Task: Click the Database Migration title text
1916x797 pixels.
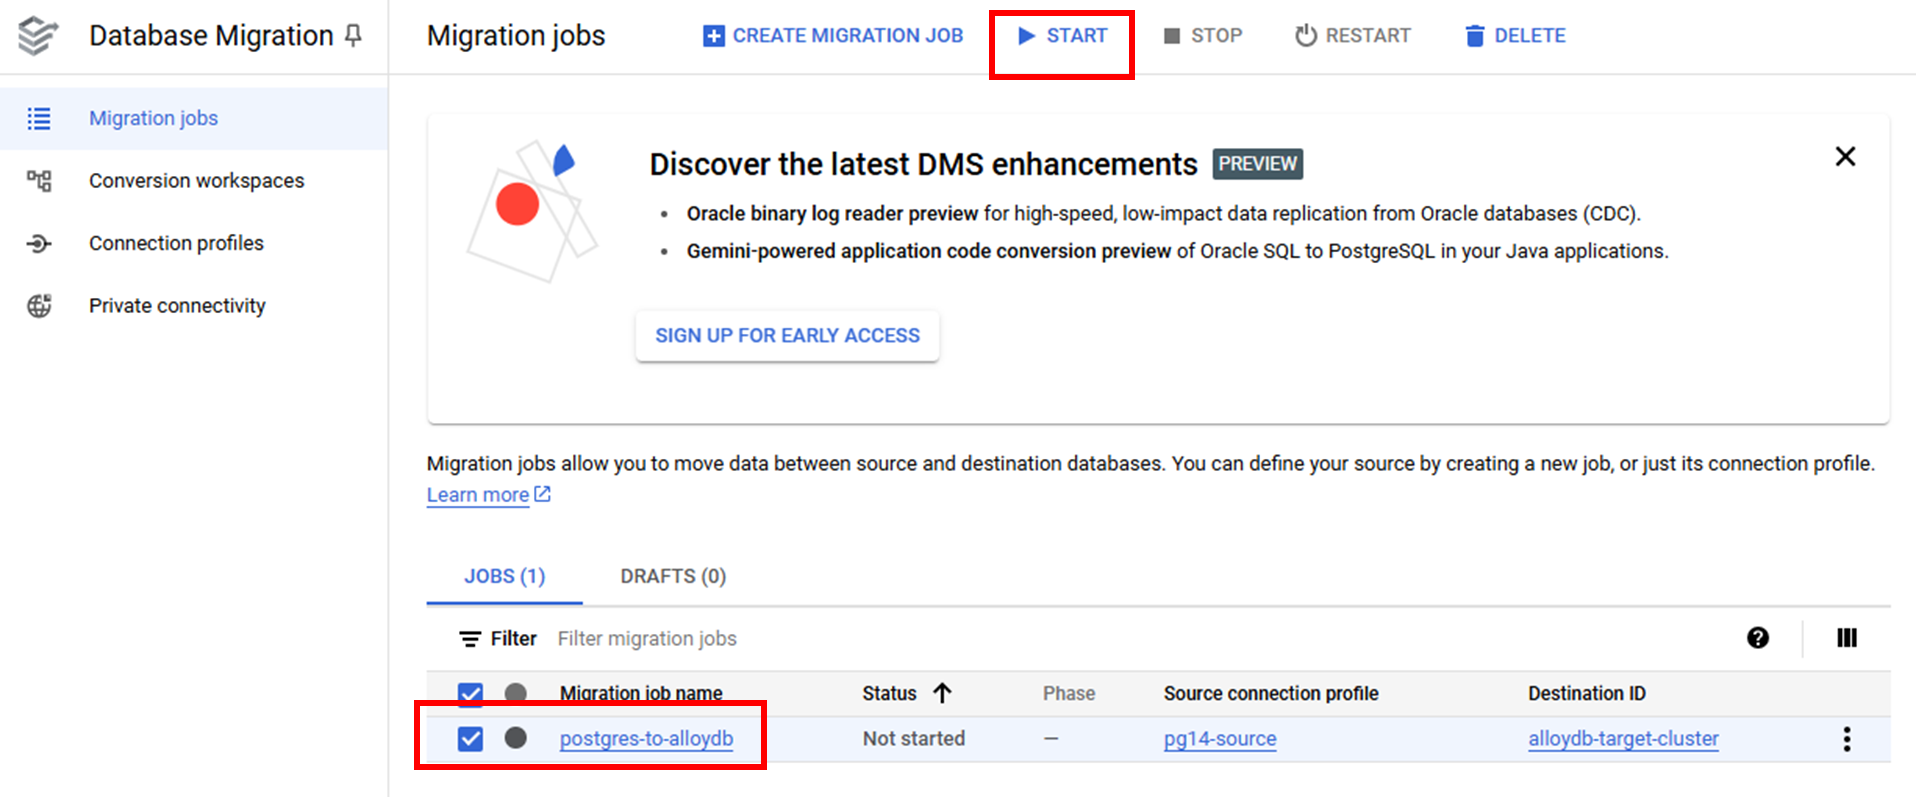Action: click(211, 36)
